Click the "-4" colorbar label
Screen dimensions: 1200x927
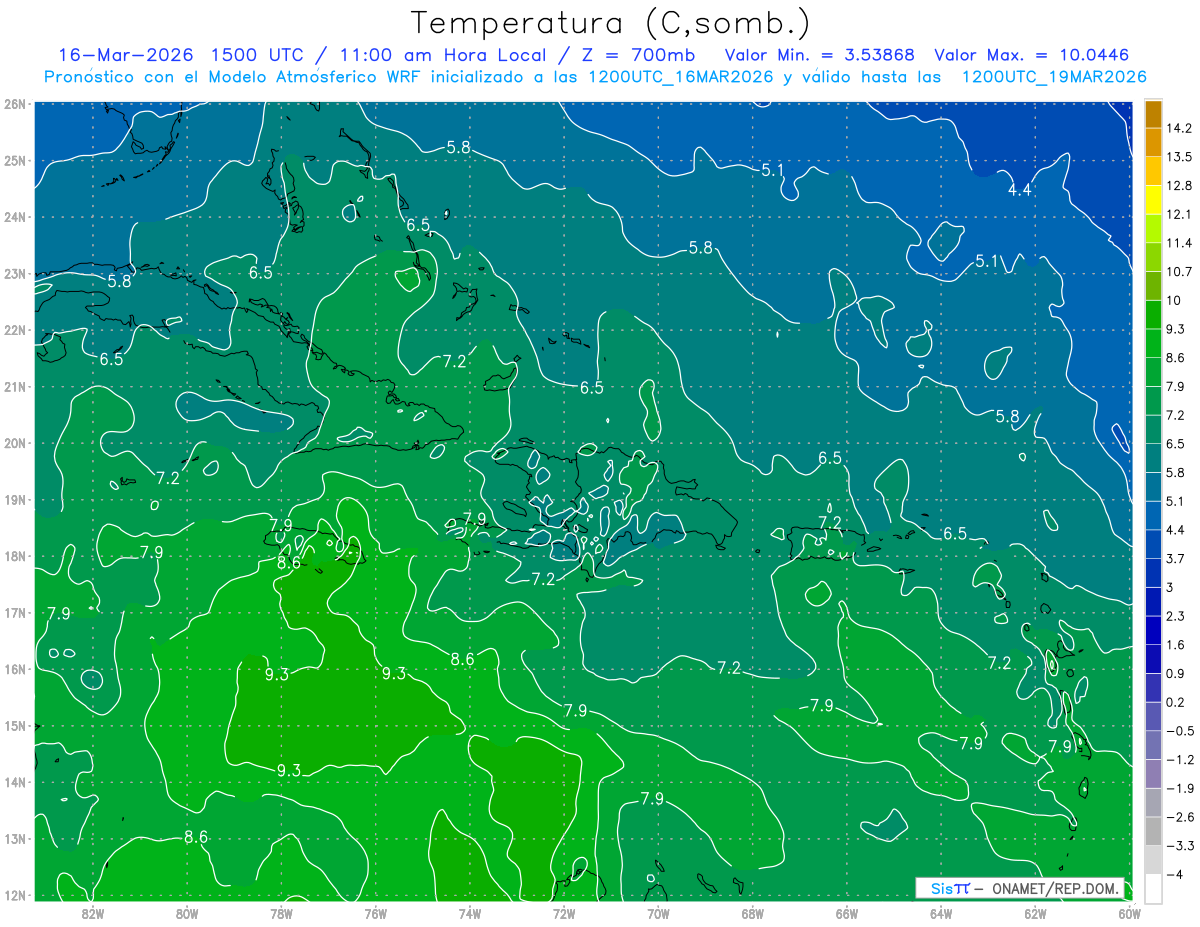[x=1174, y=874]
